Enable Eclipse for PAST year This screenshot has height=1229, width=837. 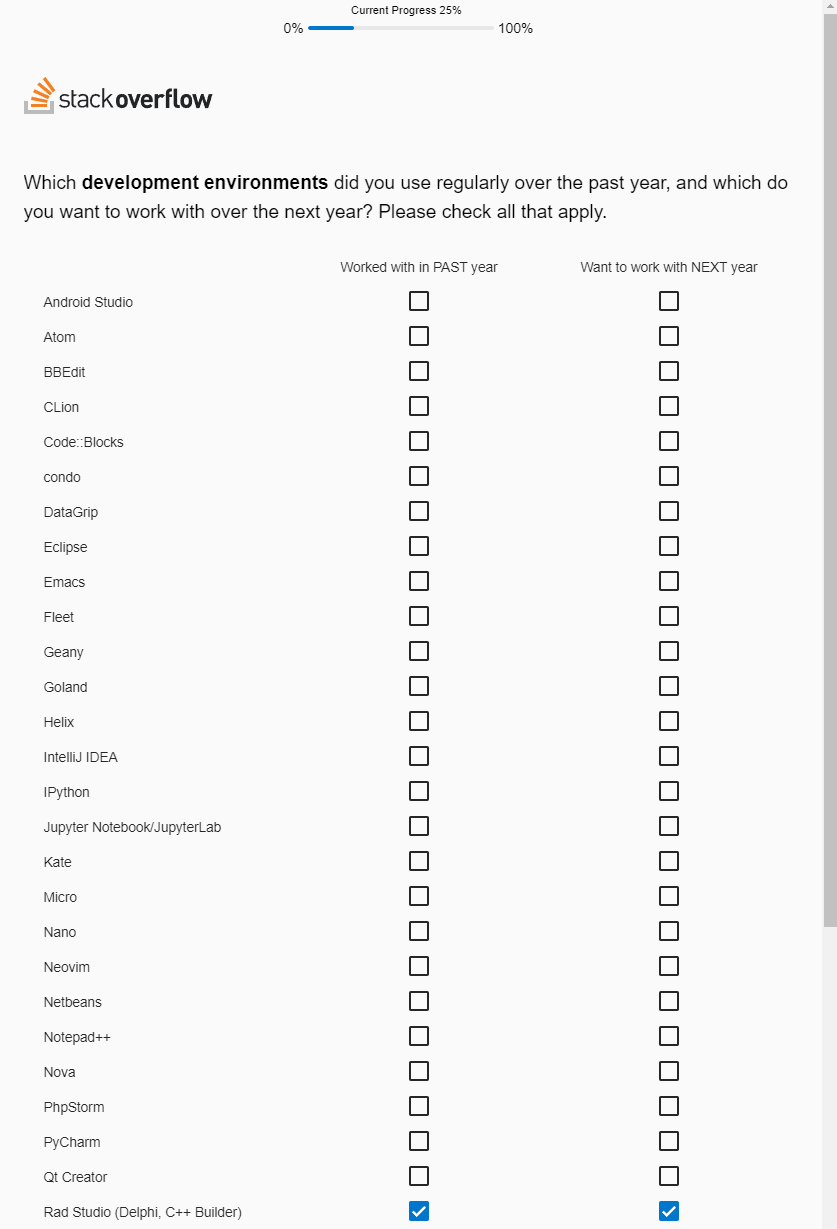(418, 546)
